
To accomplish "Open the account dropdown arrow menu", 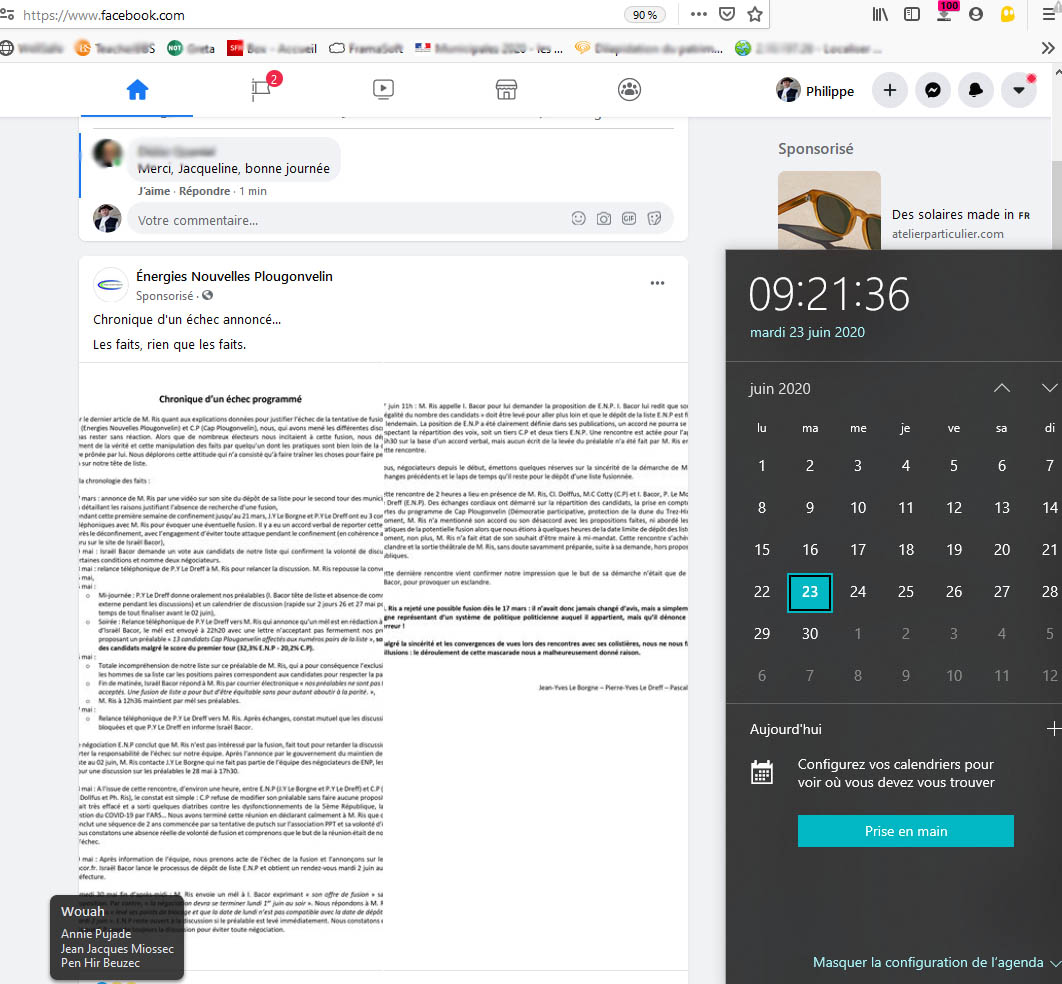I will [x=1019, y=90].
